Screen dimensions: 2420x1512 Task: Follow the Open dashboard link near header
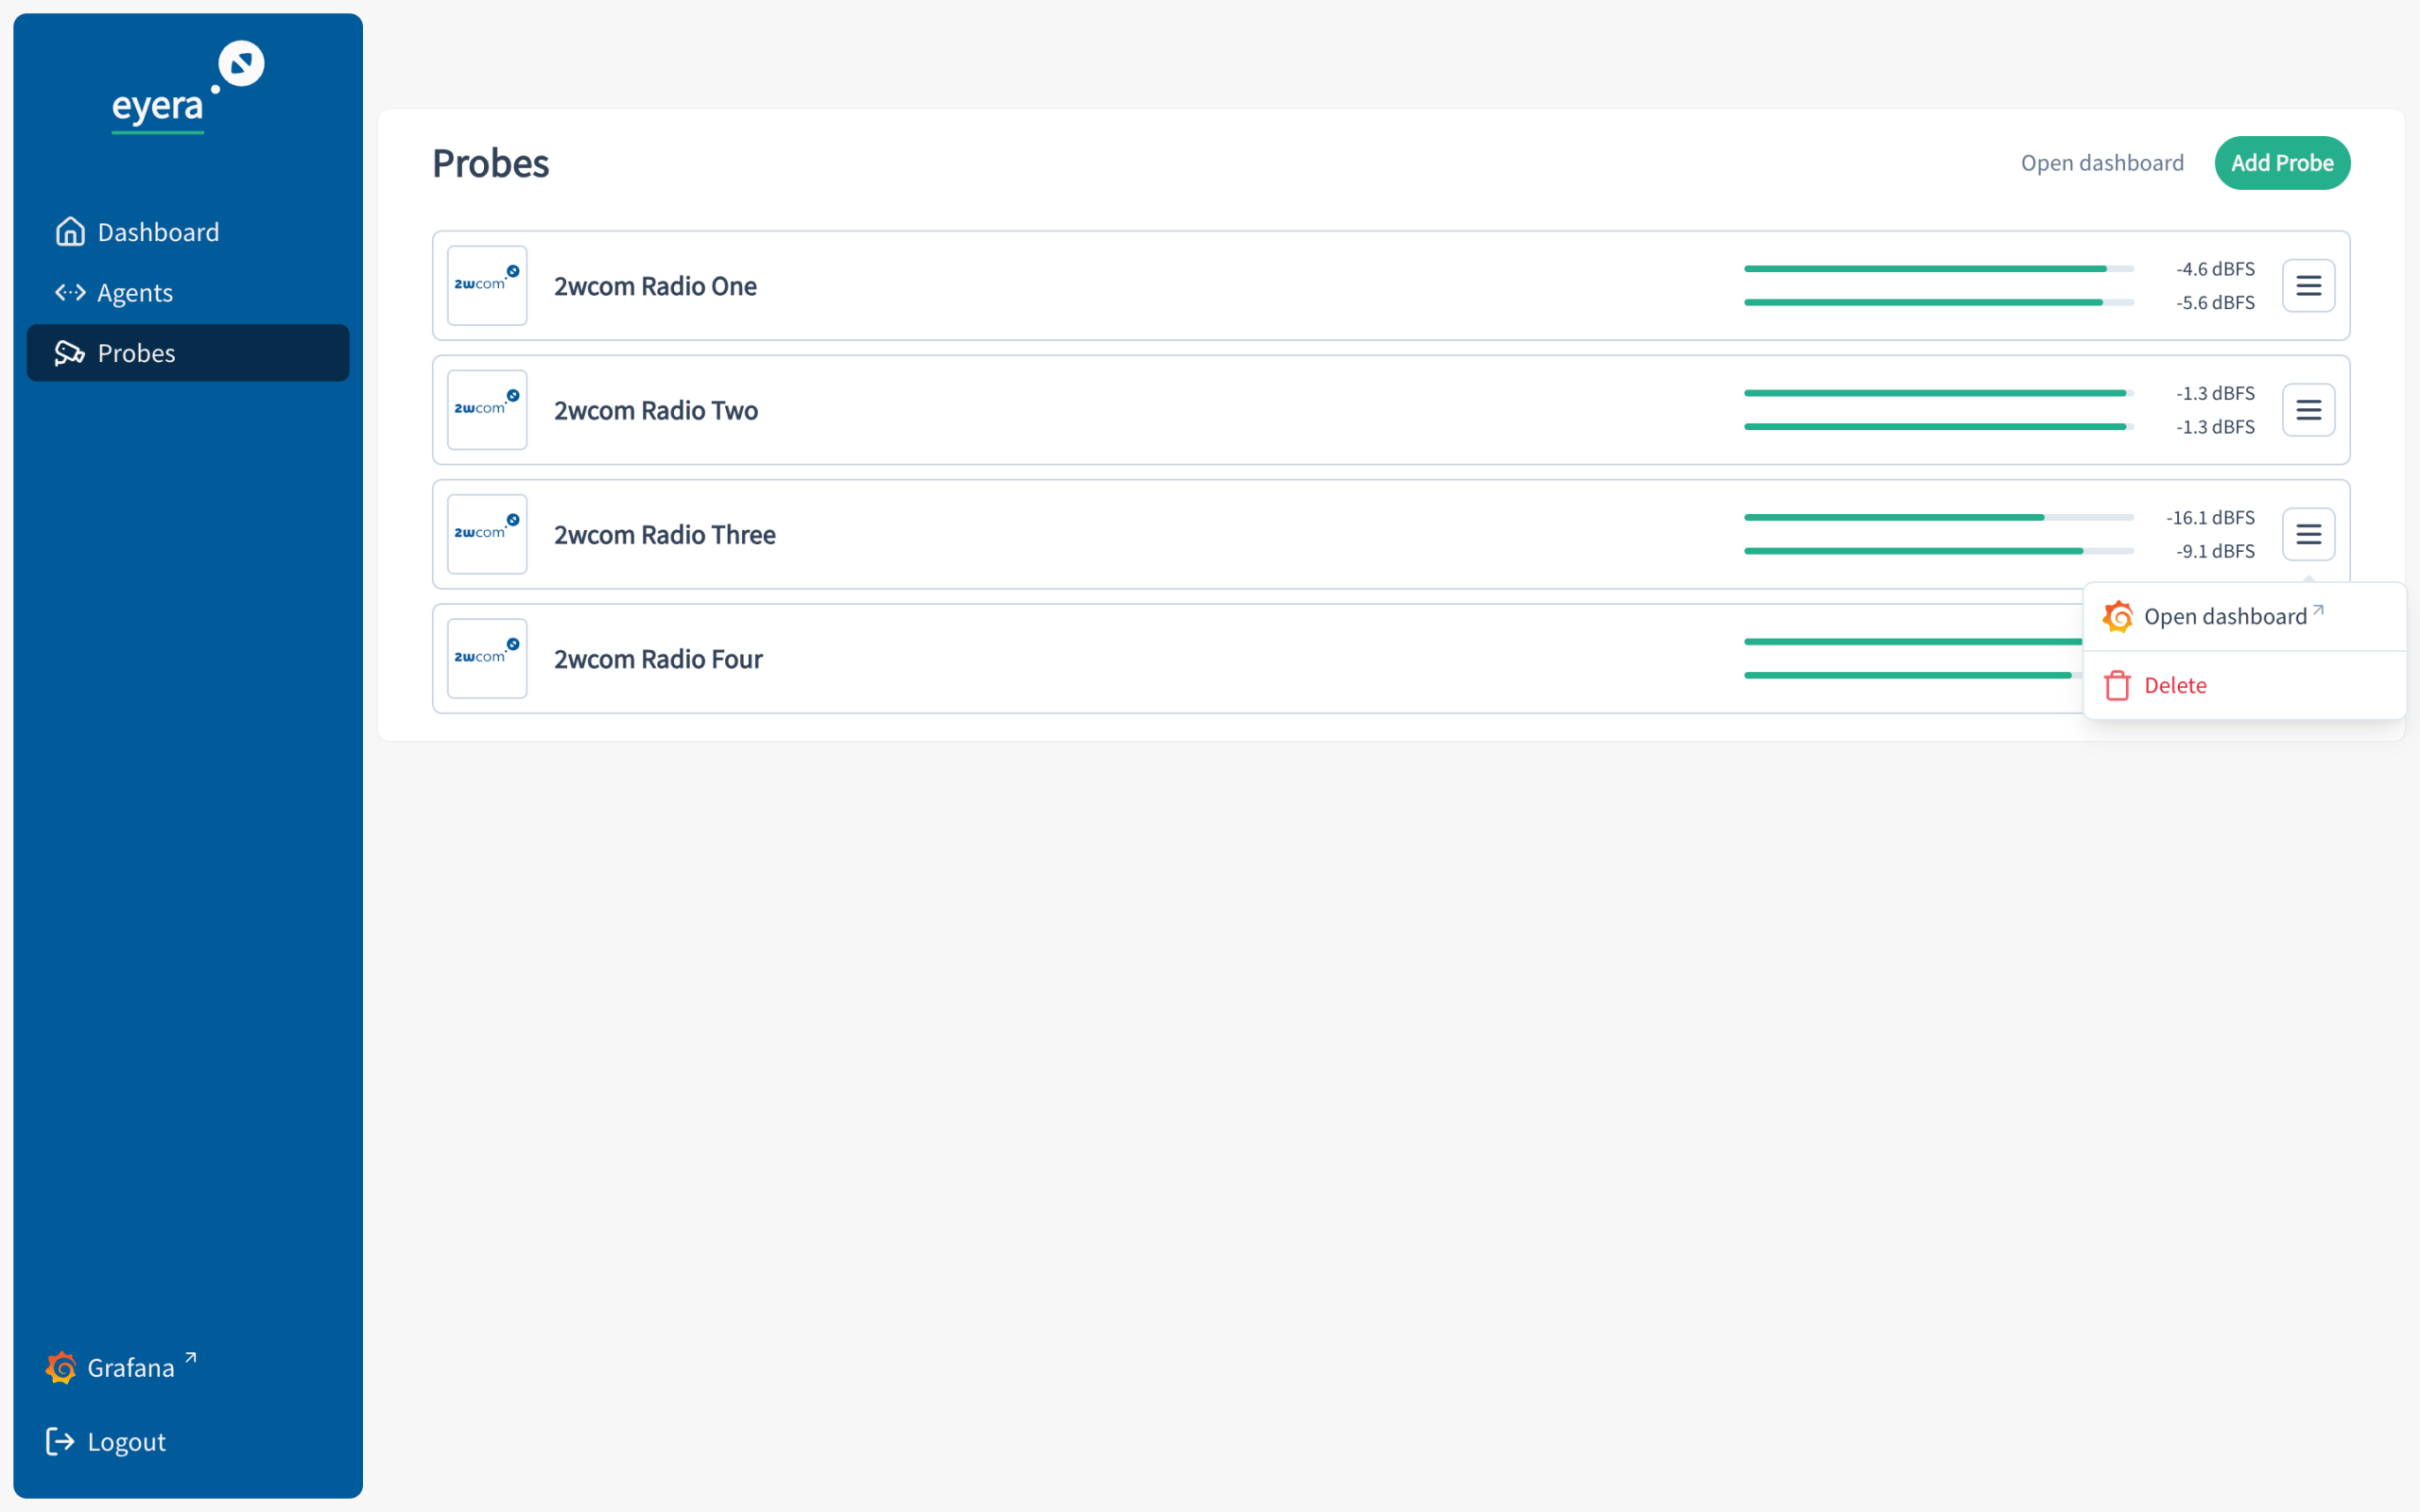[2102, 163]
